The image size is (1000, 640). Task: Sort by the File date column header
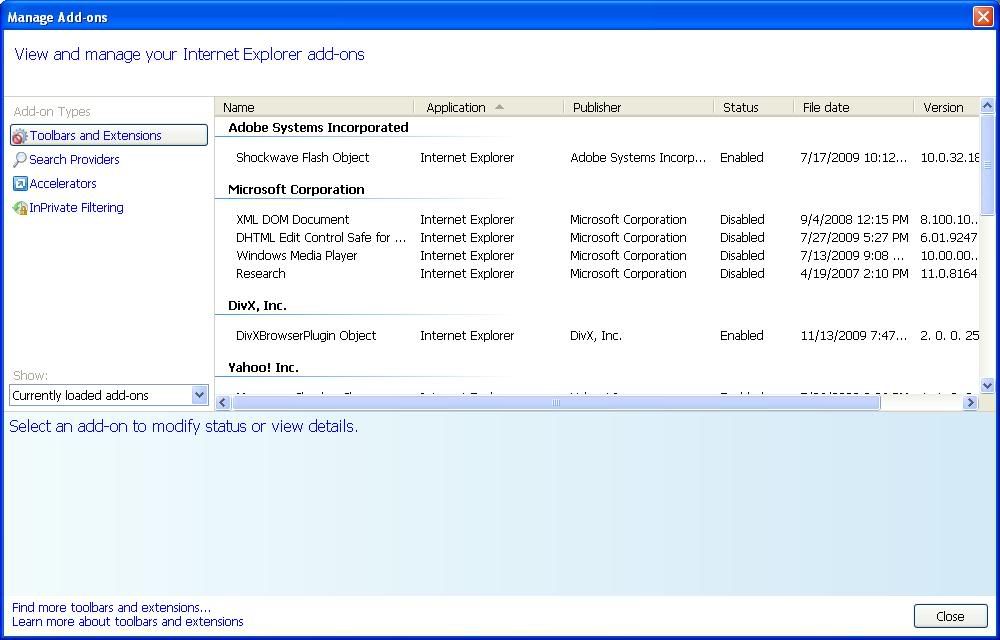[x=853, y=107]
